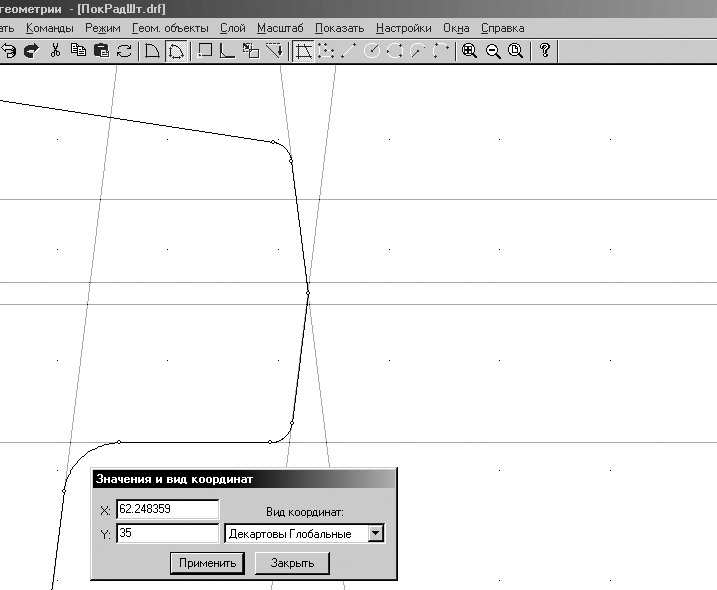
Task: Click the dotted points polyline icon
Action: coord(326,51)
